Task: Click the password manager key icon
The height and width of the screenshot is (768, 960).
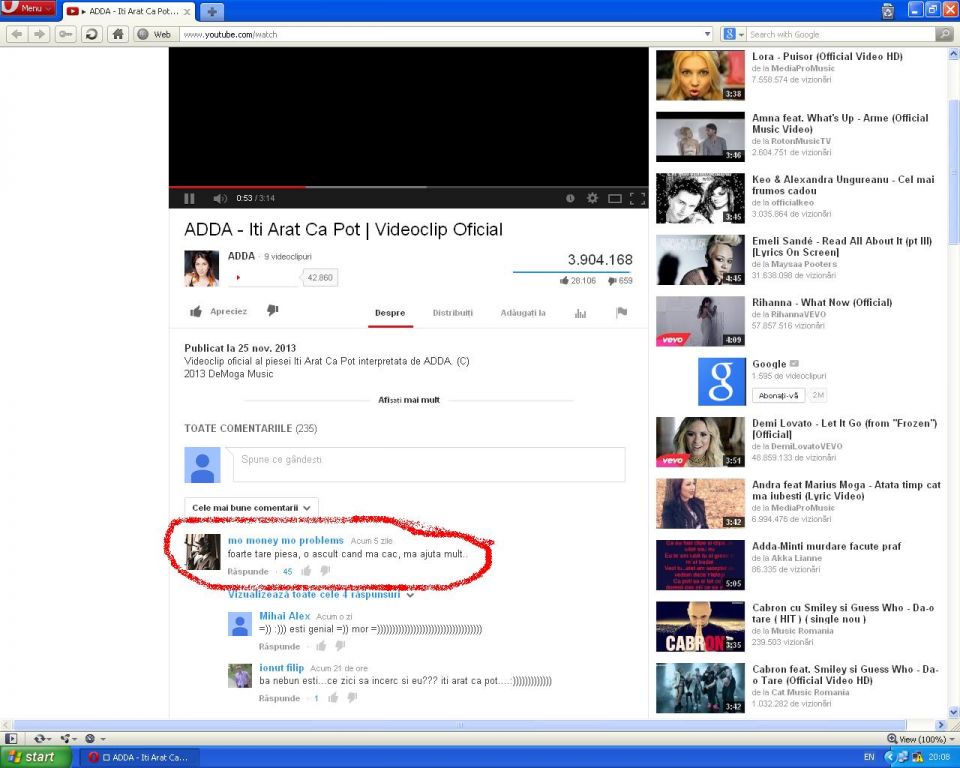Action: [65, 34]
